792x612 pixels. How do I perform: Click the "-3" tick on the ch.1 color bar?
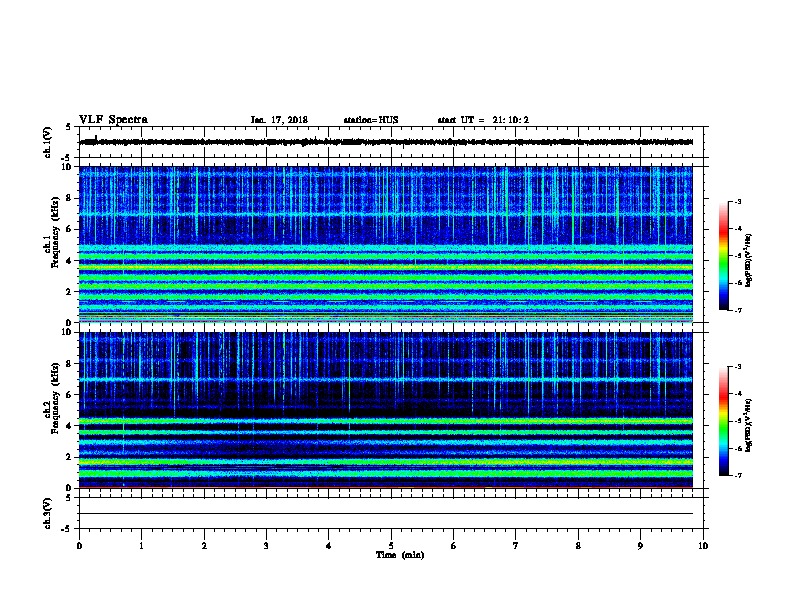click(x=738, y=202)
